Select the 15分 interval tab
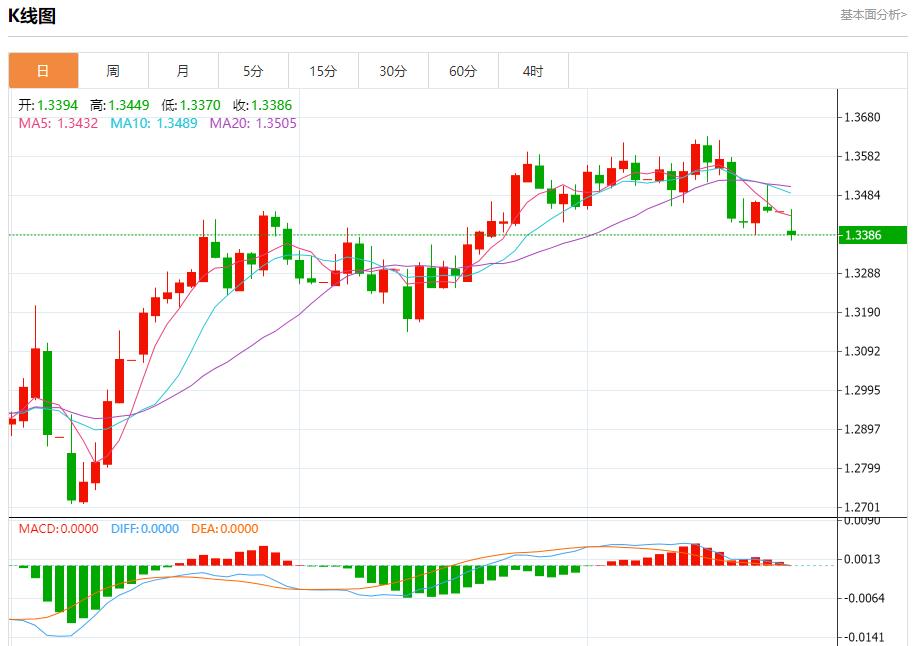Screen dimensions: 913x646 (x=323, y=71)
